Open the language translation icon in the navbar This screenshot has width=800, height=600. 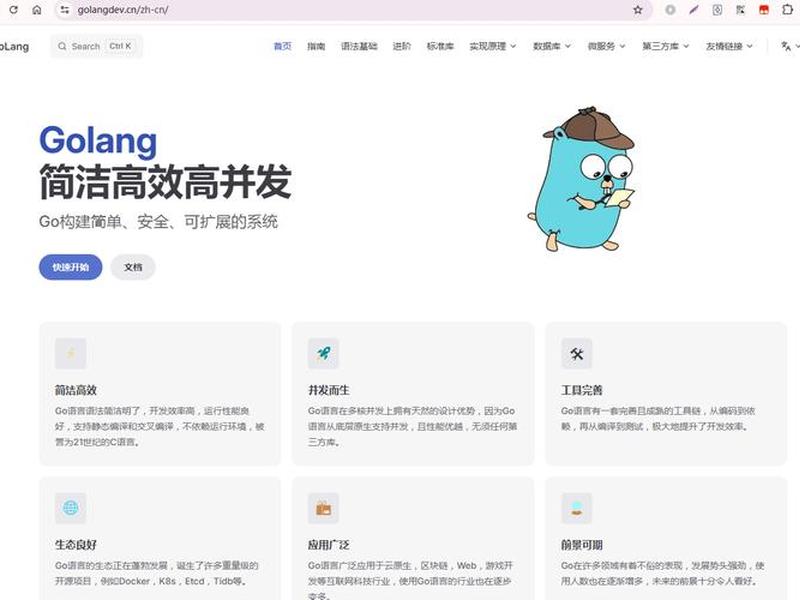click(x=786, y=46)
